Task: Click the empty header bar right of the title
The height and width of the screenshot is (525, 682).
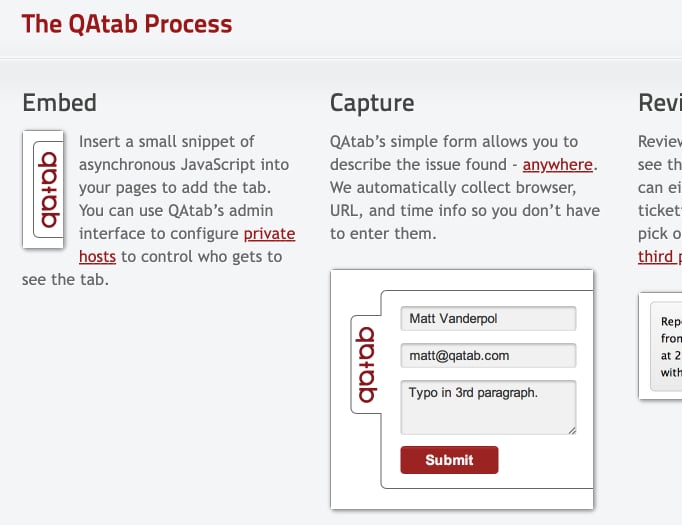Action: 460,24
